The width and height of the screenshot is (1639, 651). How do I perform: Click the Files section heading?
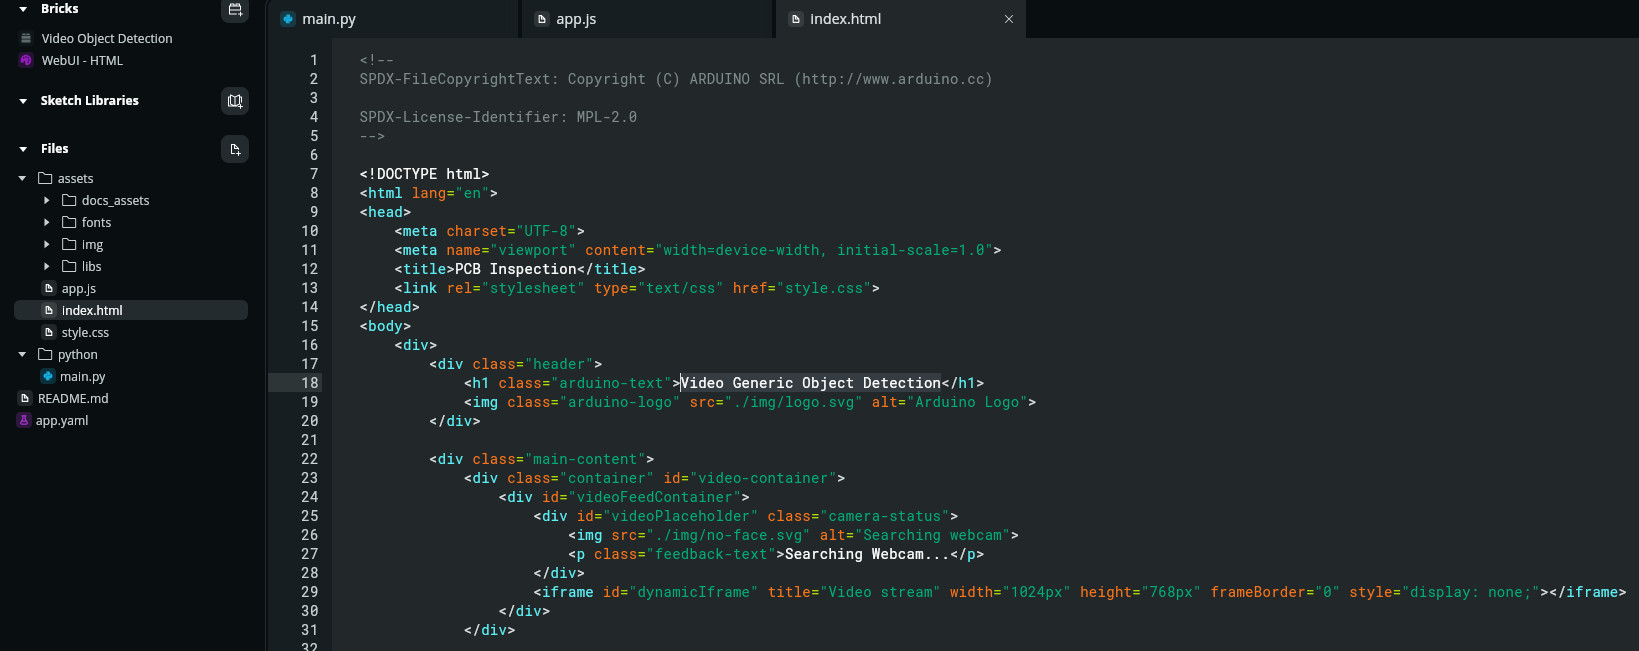tap(55, 149)
